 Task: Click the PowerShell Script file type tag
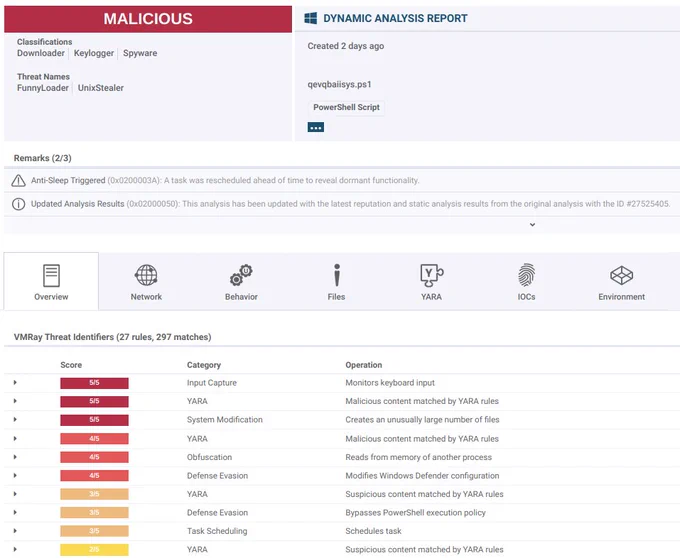click(x=346, y=107)
